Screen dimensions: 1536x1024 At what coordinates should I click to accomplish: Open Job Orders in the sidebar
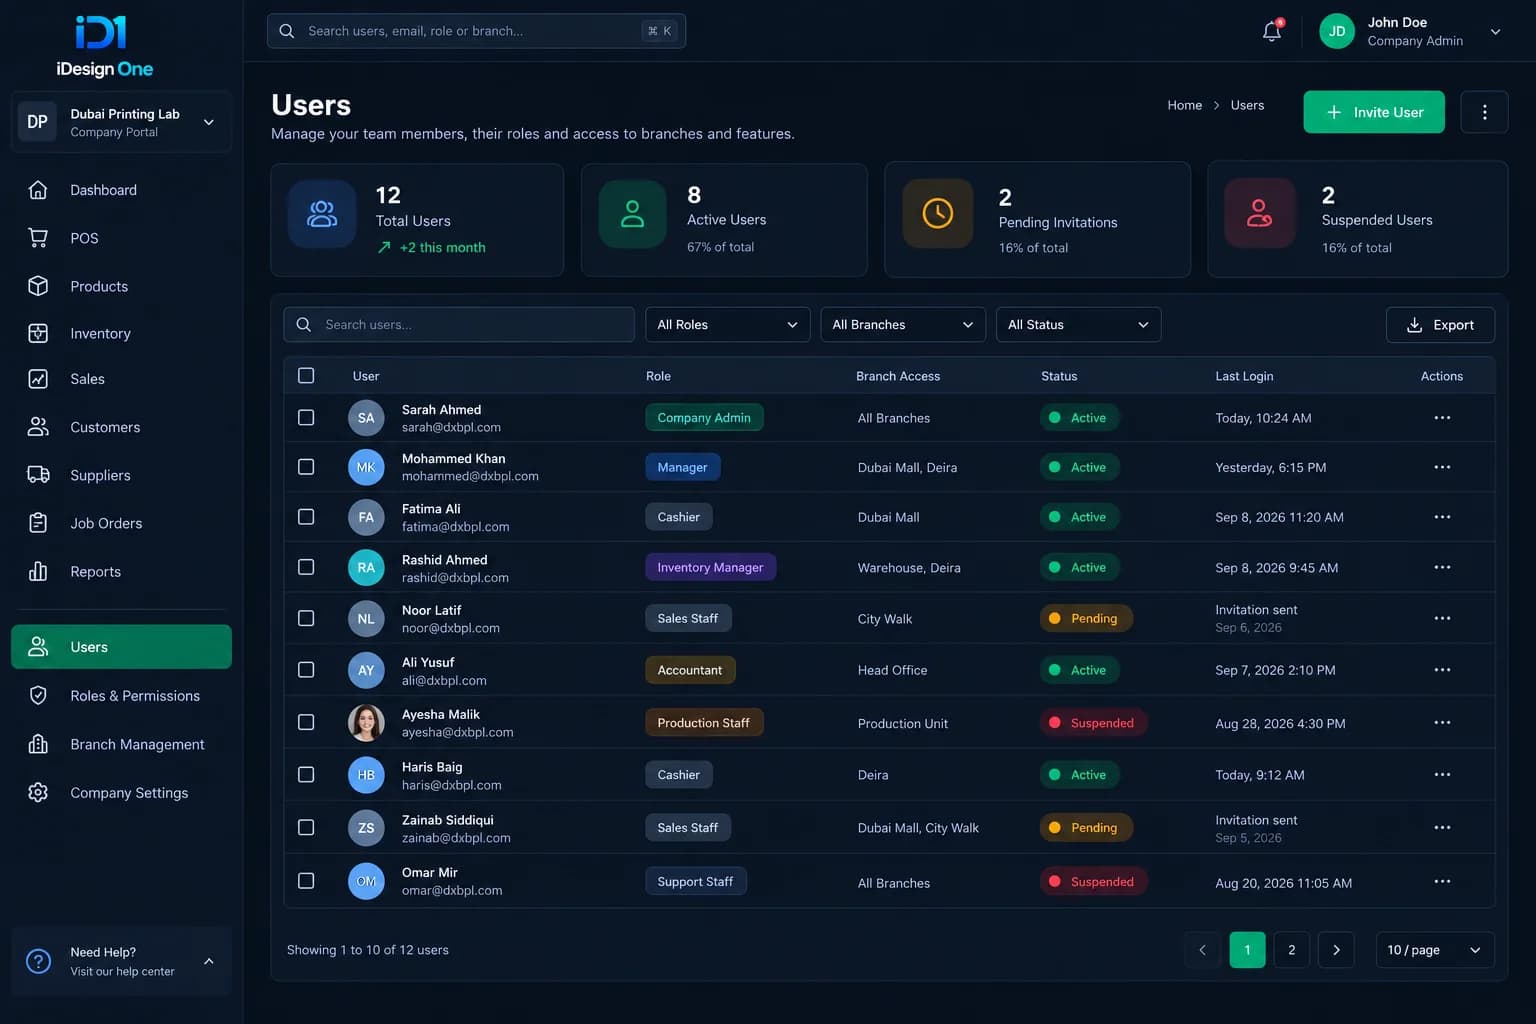pos(121,523)
